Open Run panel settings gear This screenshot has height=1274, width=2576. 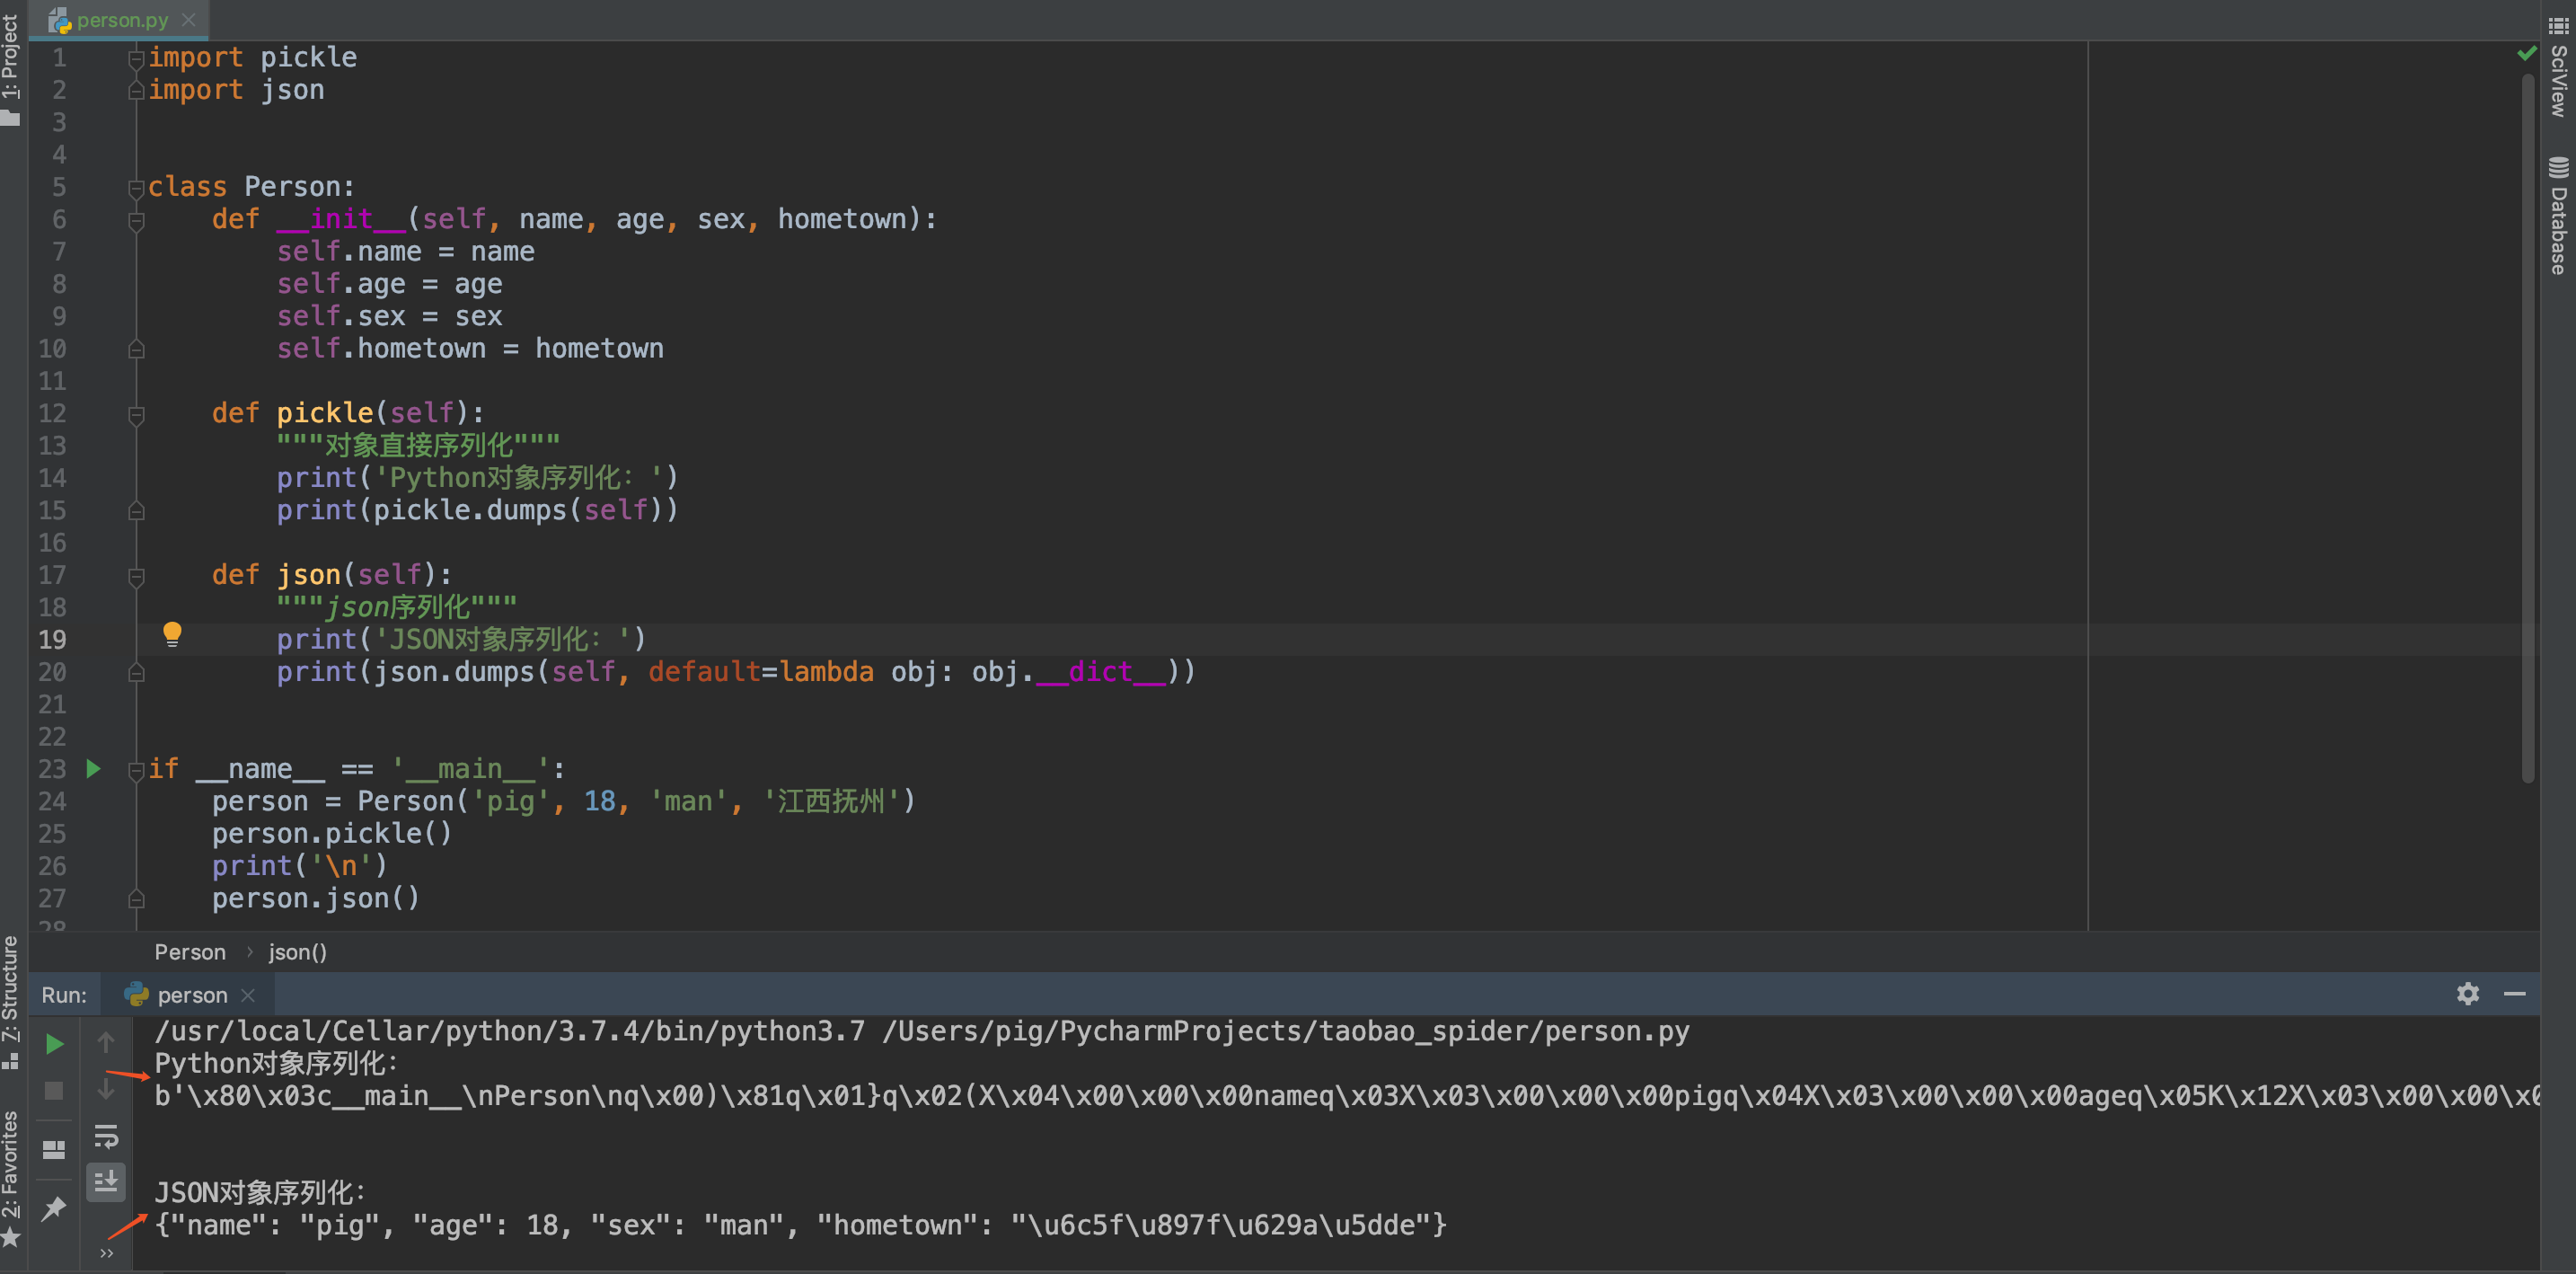[2467, 994]
